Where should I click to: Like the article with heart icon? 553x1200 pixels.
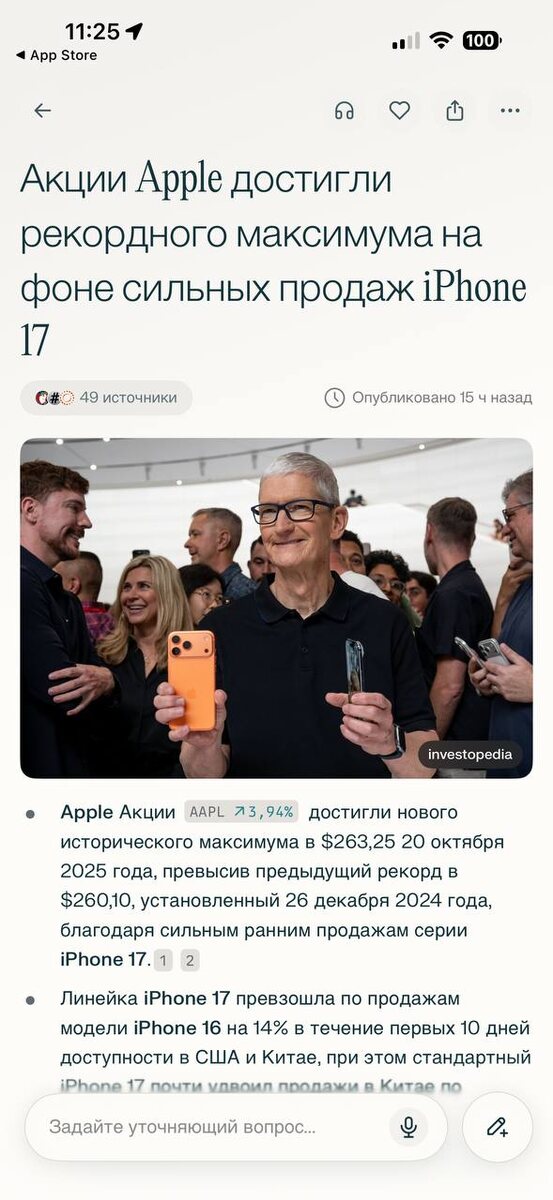click(x=399, y=111)
